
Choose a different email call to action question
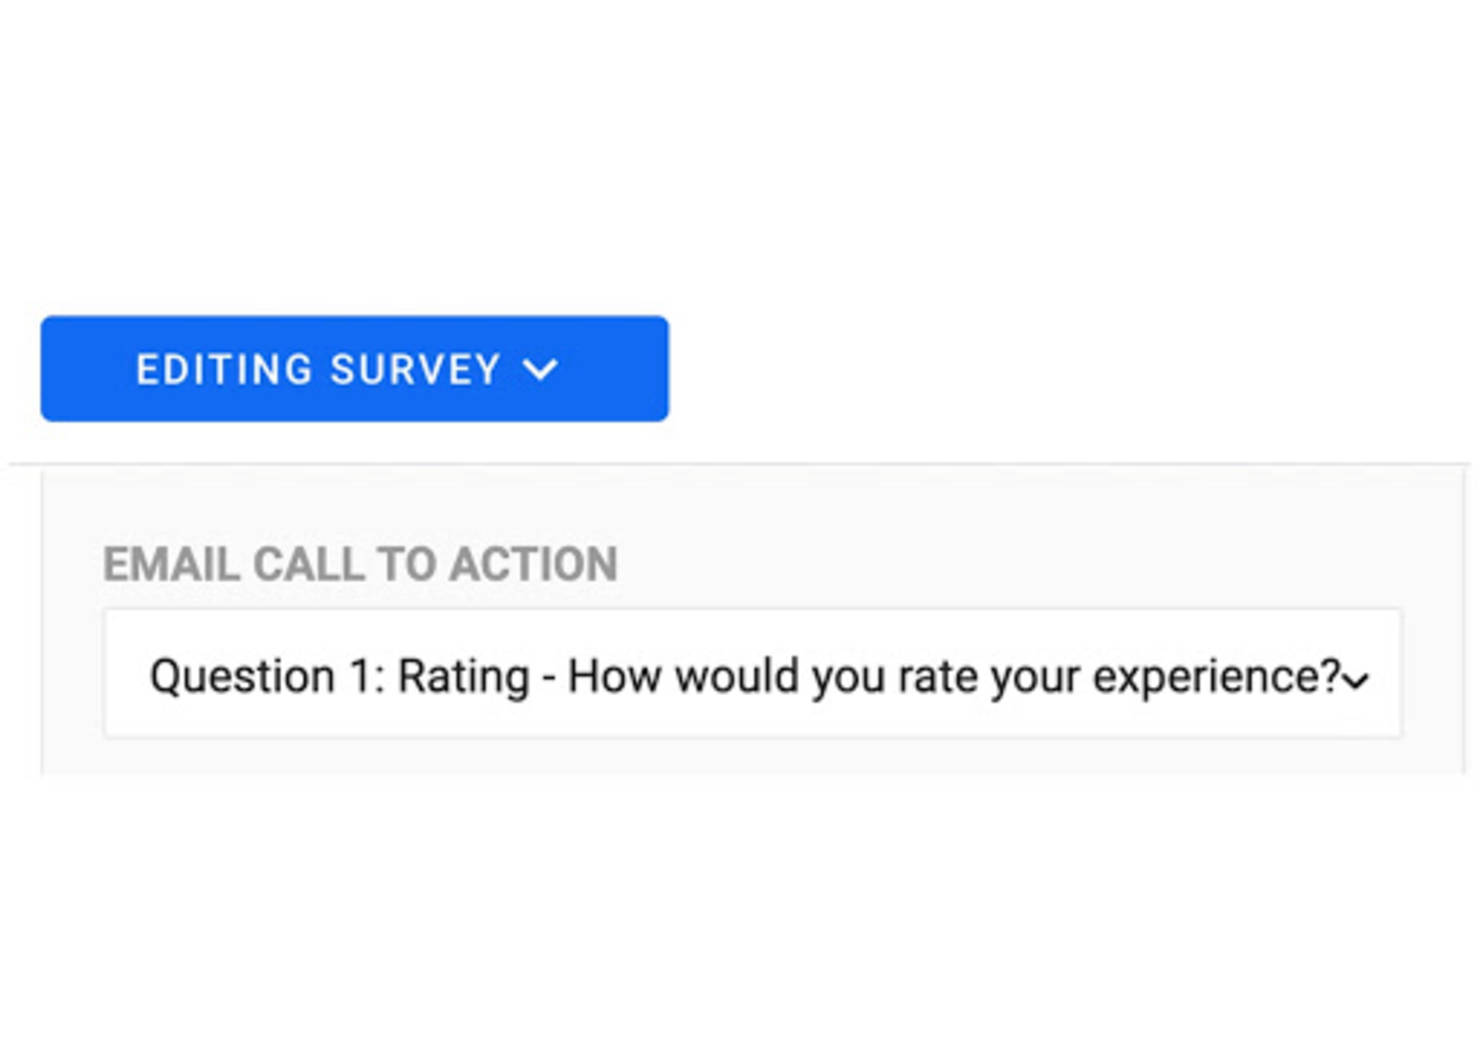click(752, 674)
